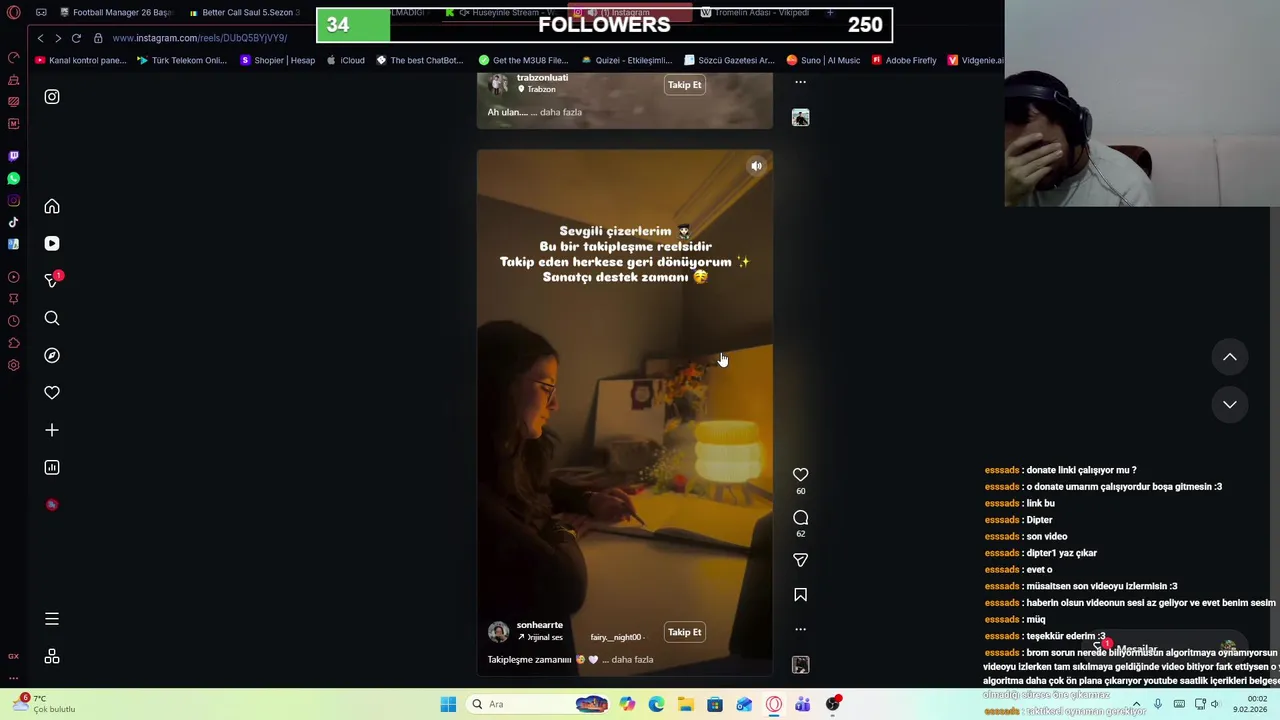Open TikTok in Opera sidebar
This screenshot has height=720, width=1280.
point(13,222)
